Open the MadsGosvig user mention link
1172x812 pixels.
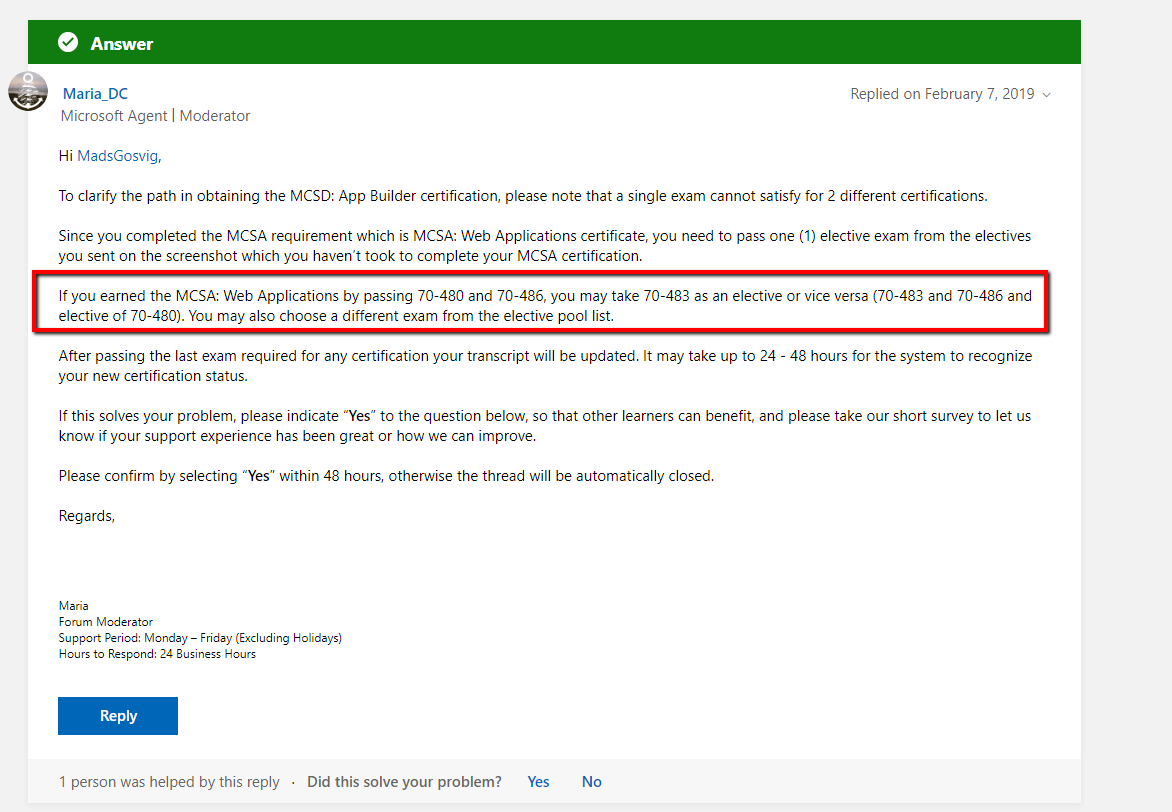(x=117, y=156)
